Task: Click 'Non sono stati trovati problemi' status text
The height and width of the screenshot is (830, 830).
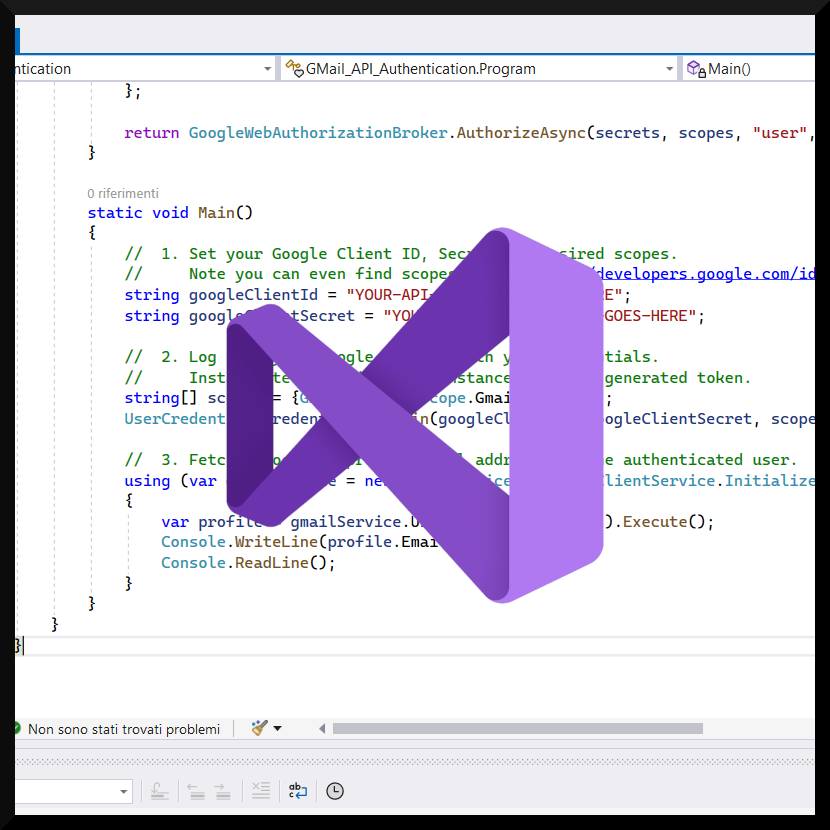Action: point(123,728)
